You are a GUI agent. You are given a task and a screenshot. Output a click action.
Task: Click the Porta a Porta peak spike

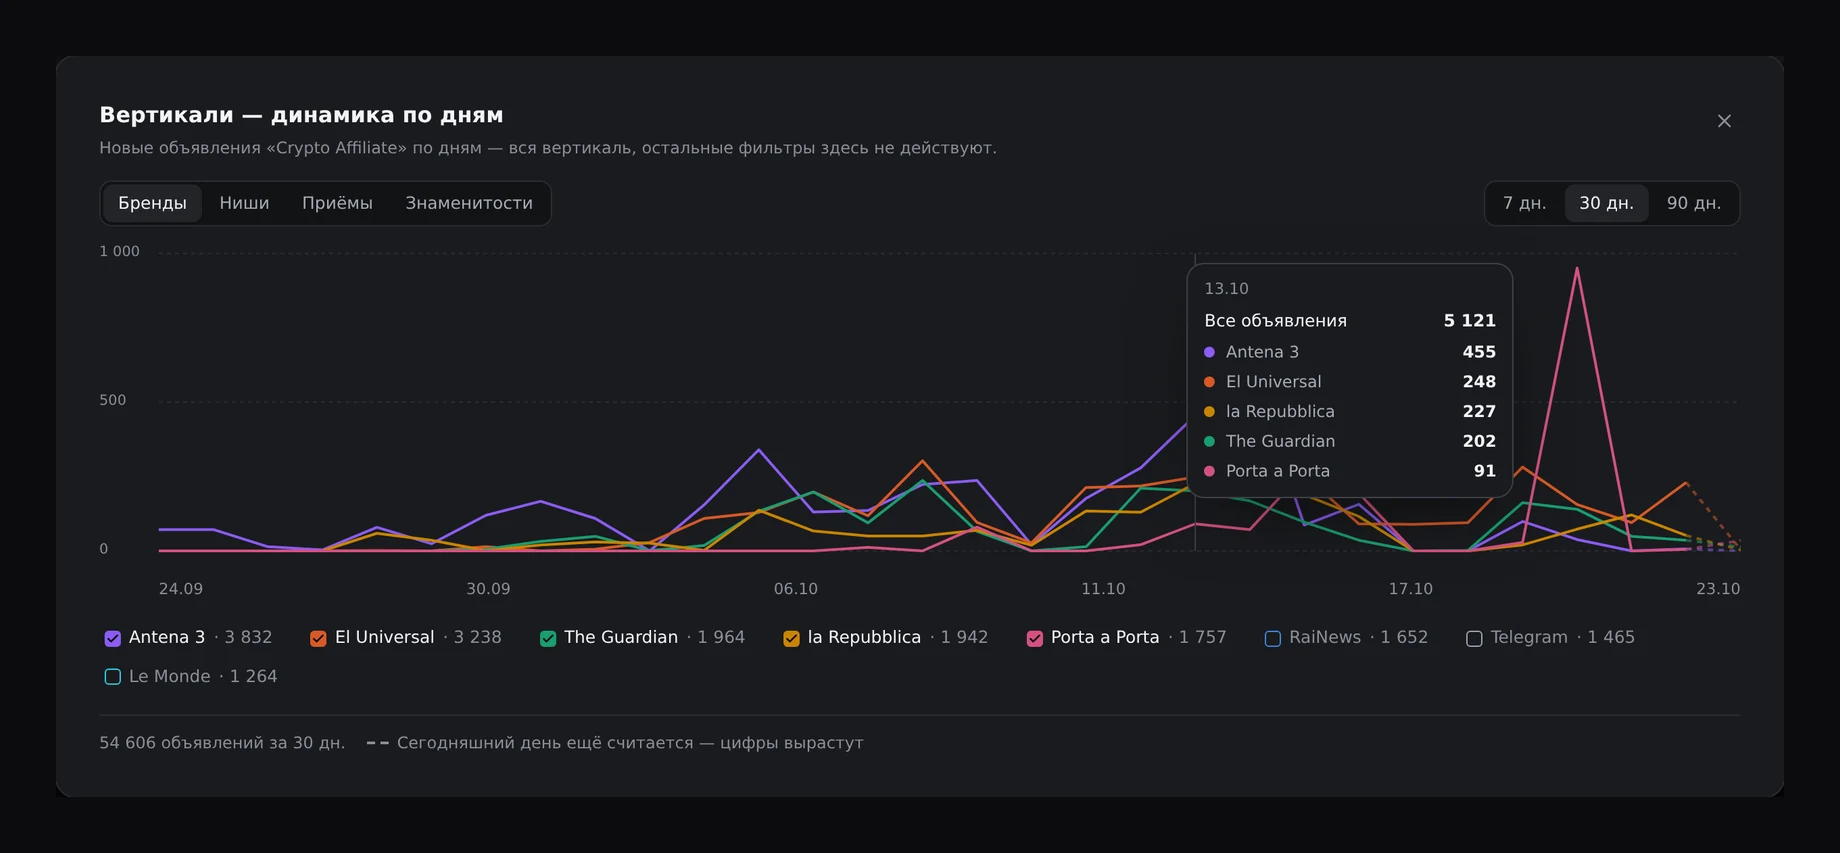1577,268
